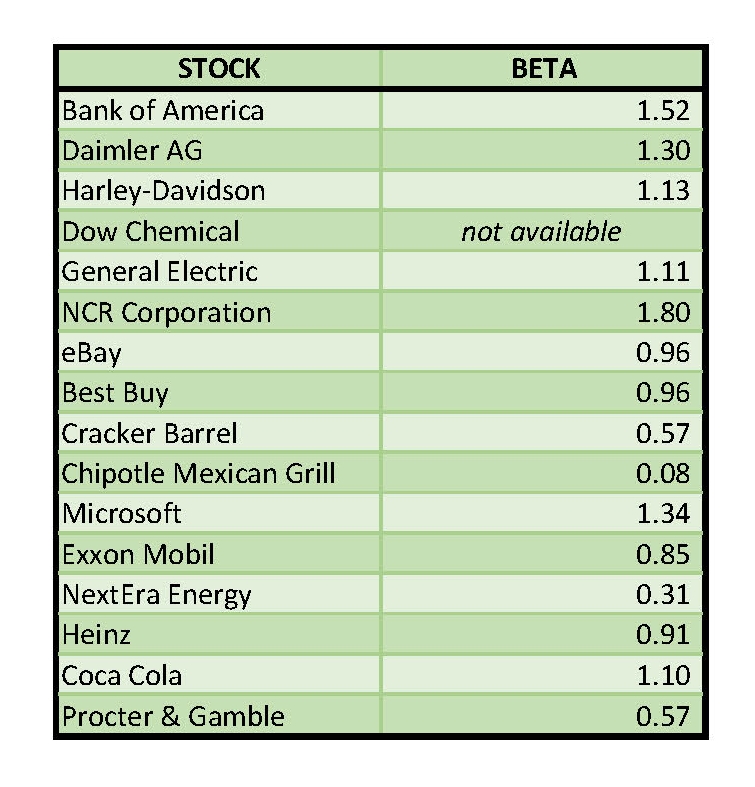Click the STOCK column header
Image resolution: width=755 pixels, height=787 pixels.
pyautogui.click(x=218, y=68)
